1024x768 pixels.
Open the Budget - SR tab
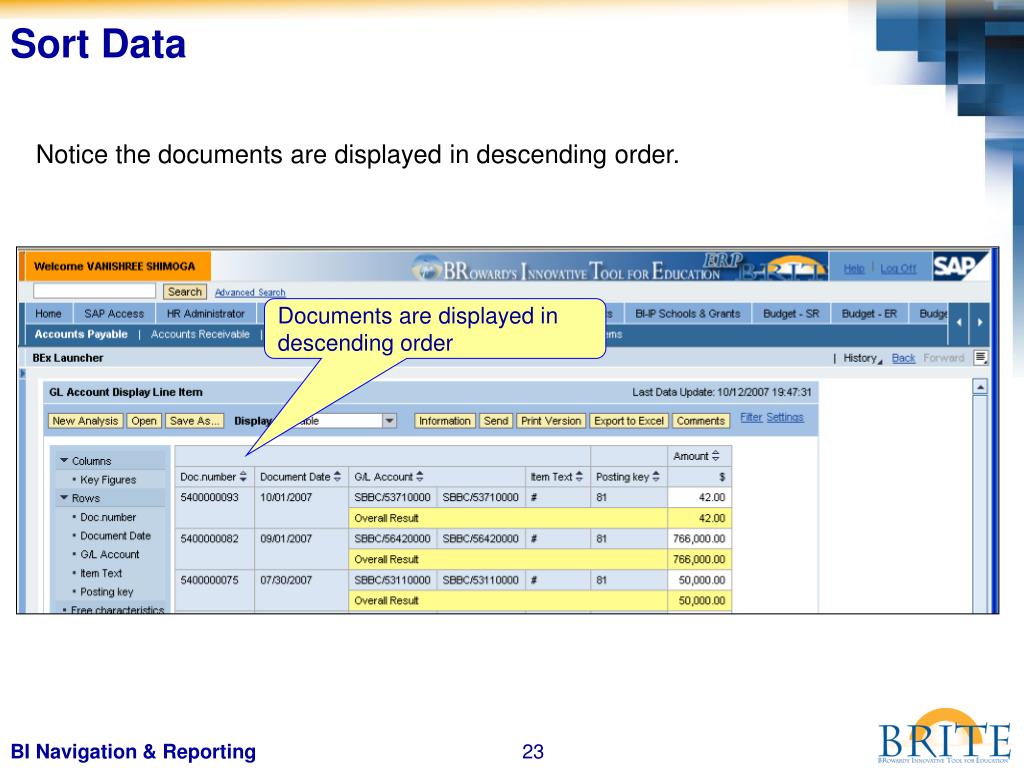click(x=790, y=314)
